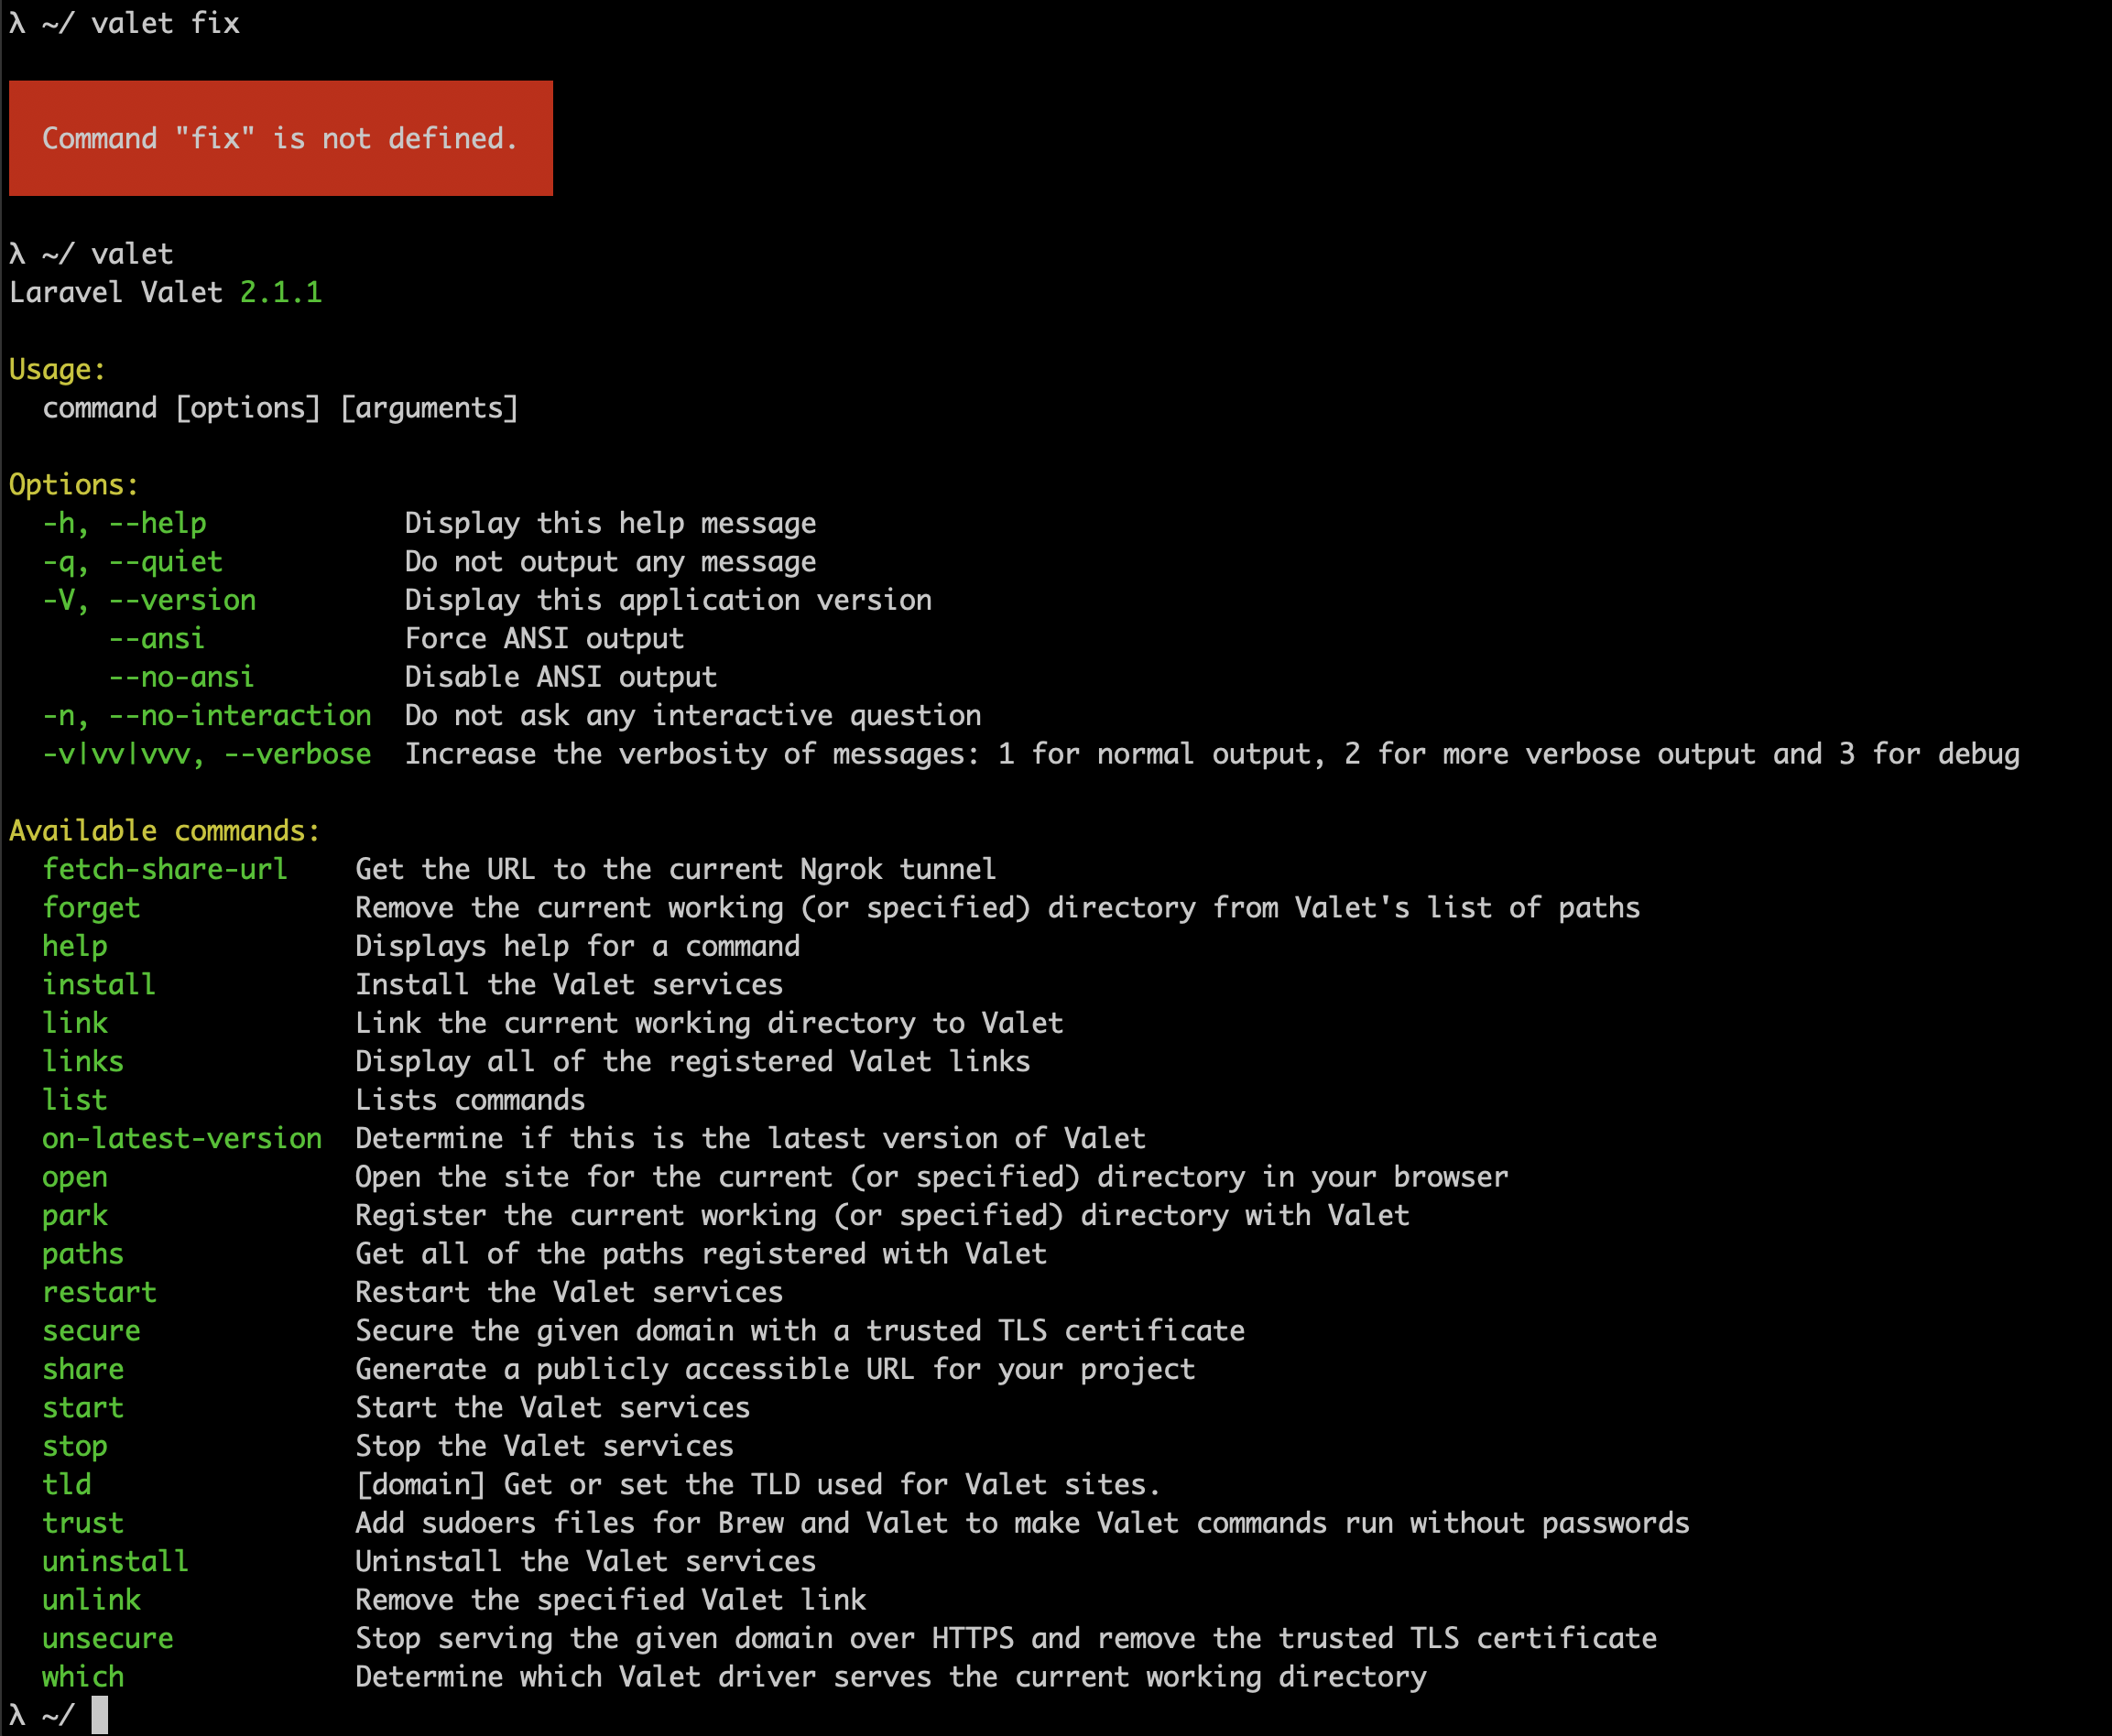Click the uninstall command name
This screenshot has width=2112, height=1736.
click(x=115, y=1561)
